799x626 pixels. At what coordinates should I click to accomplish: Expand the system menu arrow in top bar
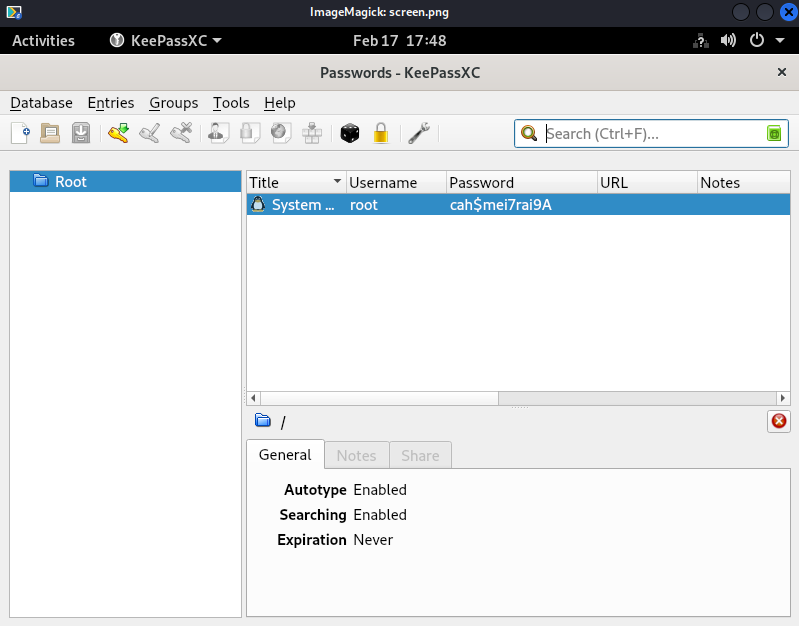click(780, 40)
